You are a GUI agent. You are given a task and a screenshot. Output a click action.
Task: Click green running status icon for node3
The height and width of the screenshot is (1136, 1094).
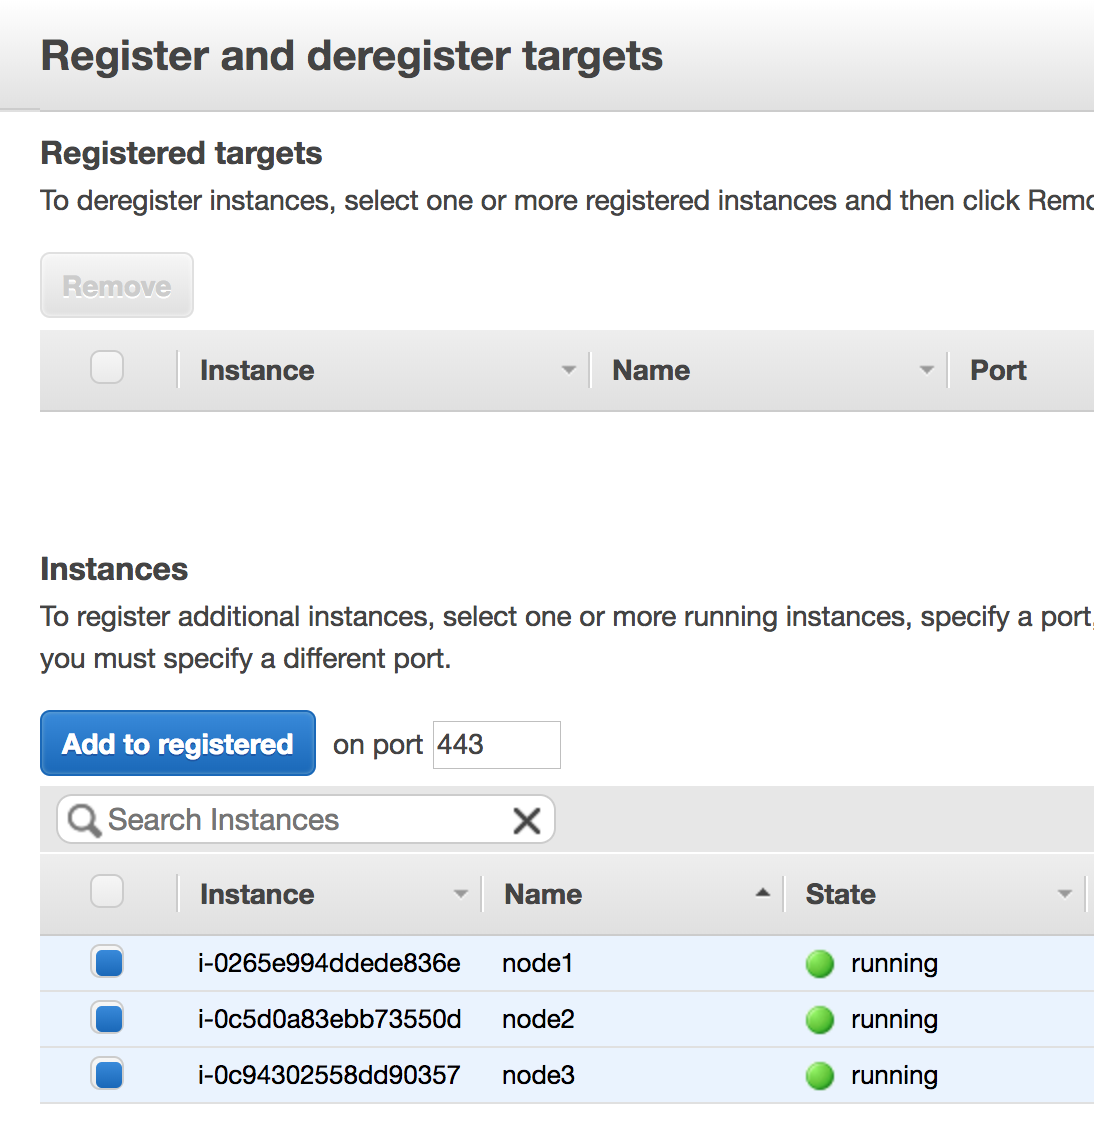point(820,1076)
